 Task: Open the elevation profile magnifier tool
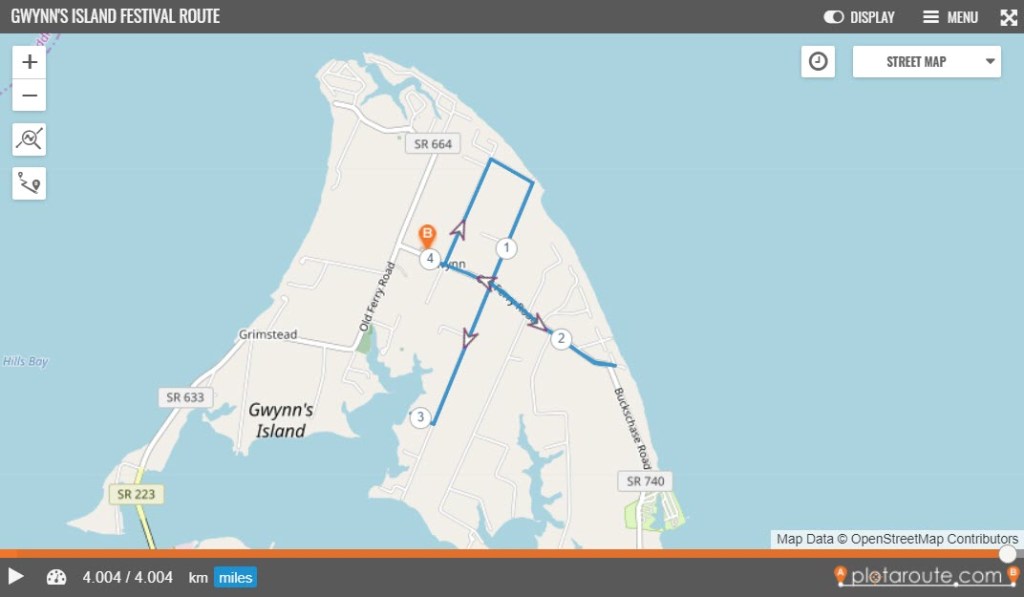pyautogui.click(x=29, y=139)
